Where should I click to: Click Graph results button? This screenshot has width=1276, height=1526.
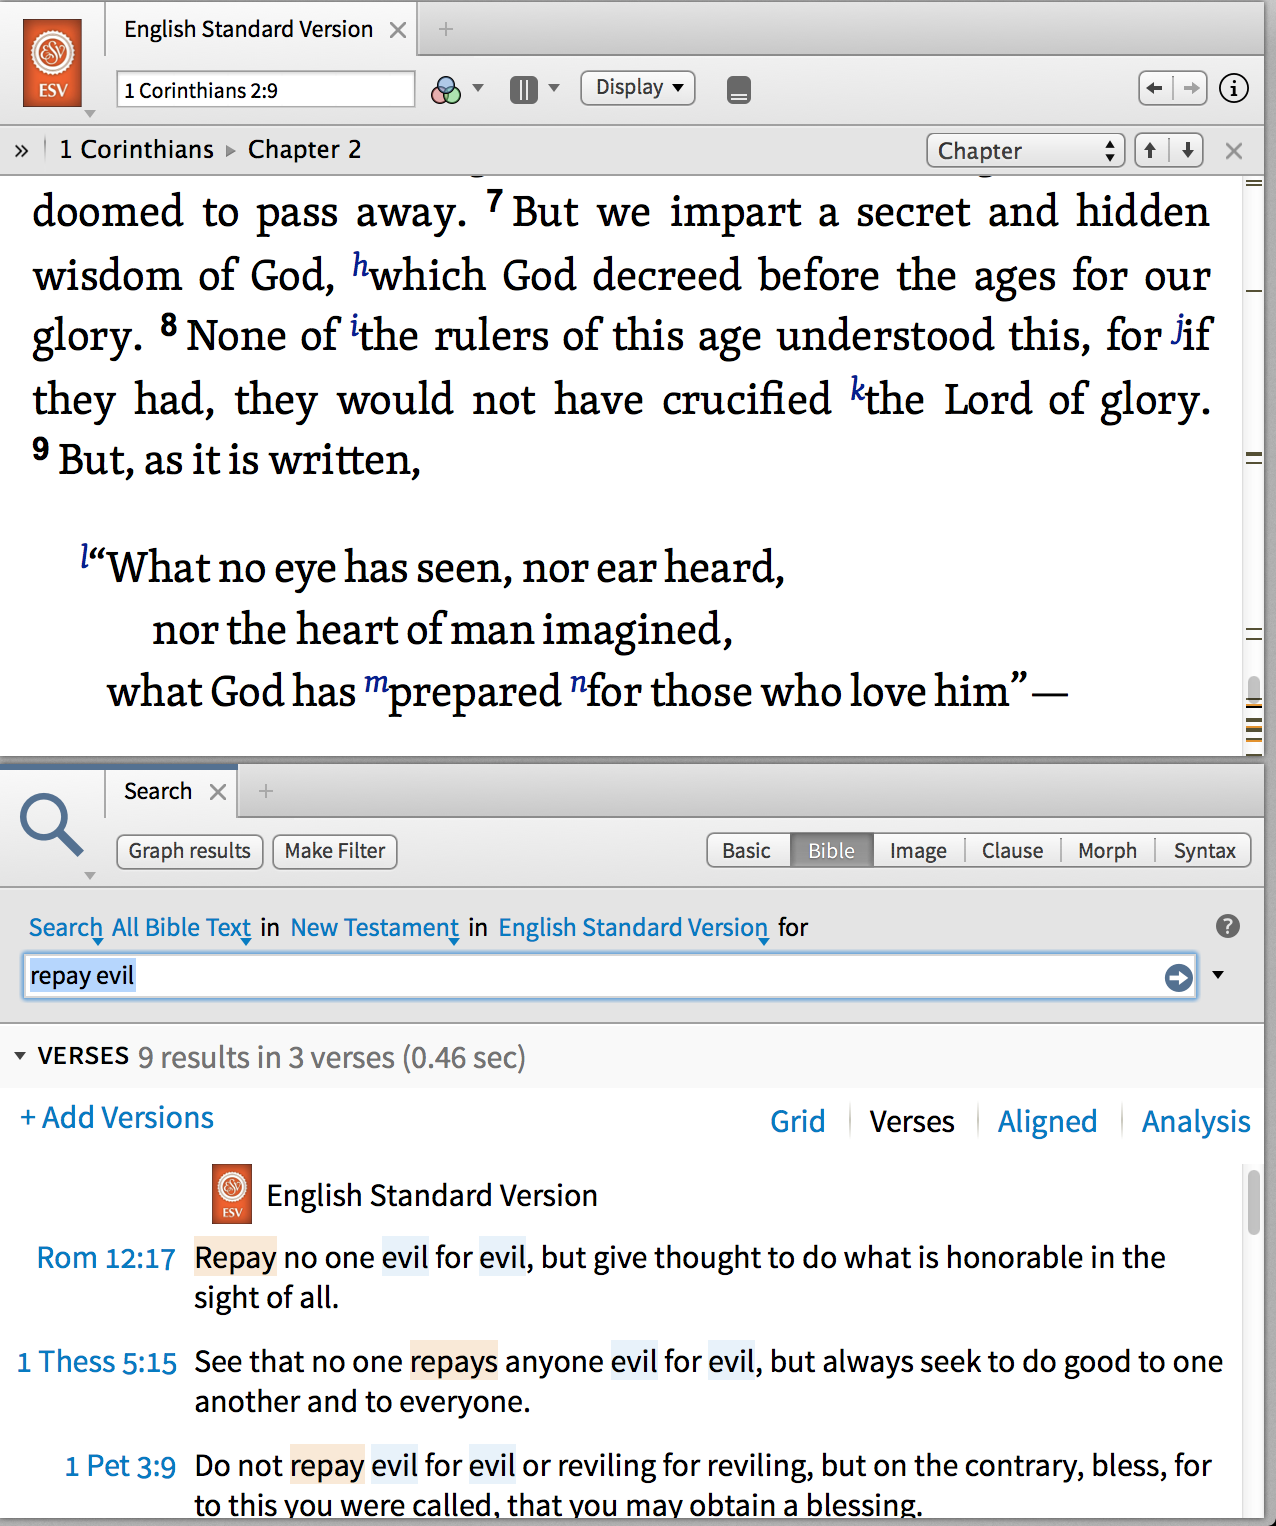point(190,852)
